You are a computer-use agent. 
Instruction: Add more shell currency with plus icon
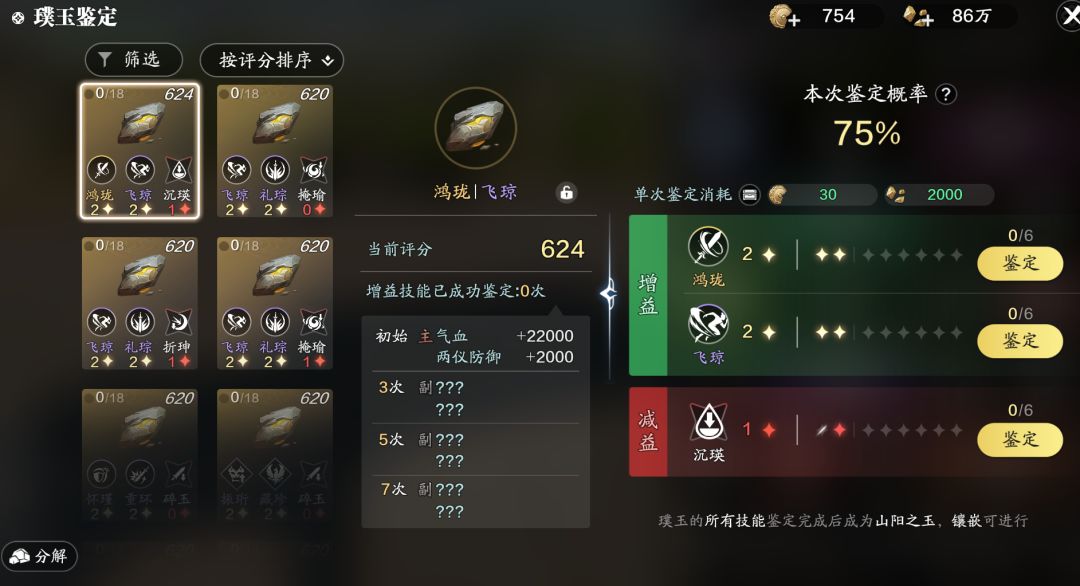pyautogui.click(x=785, y=16)
